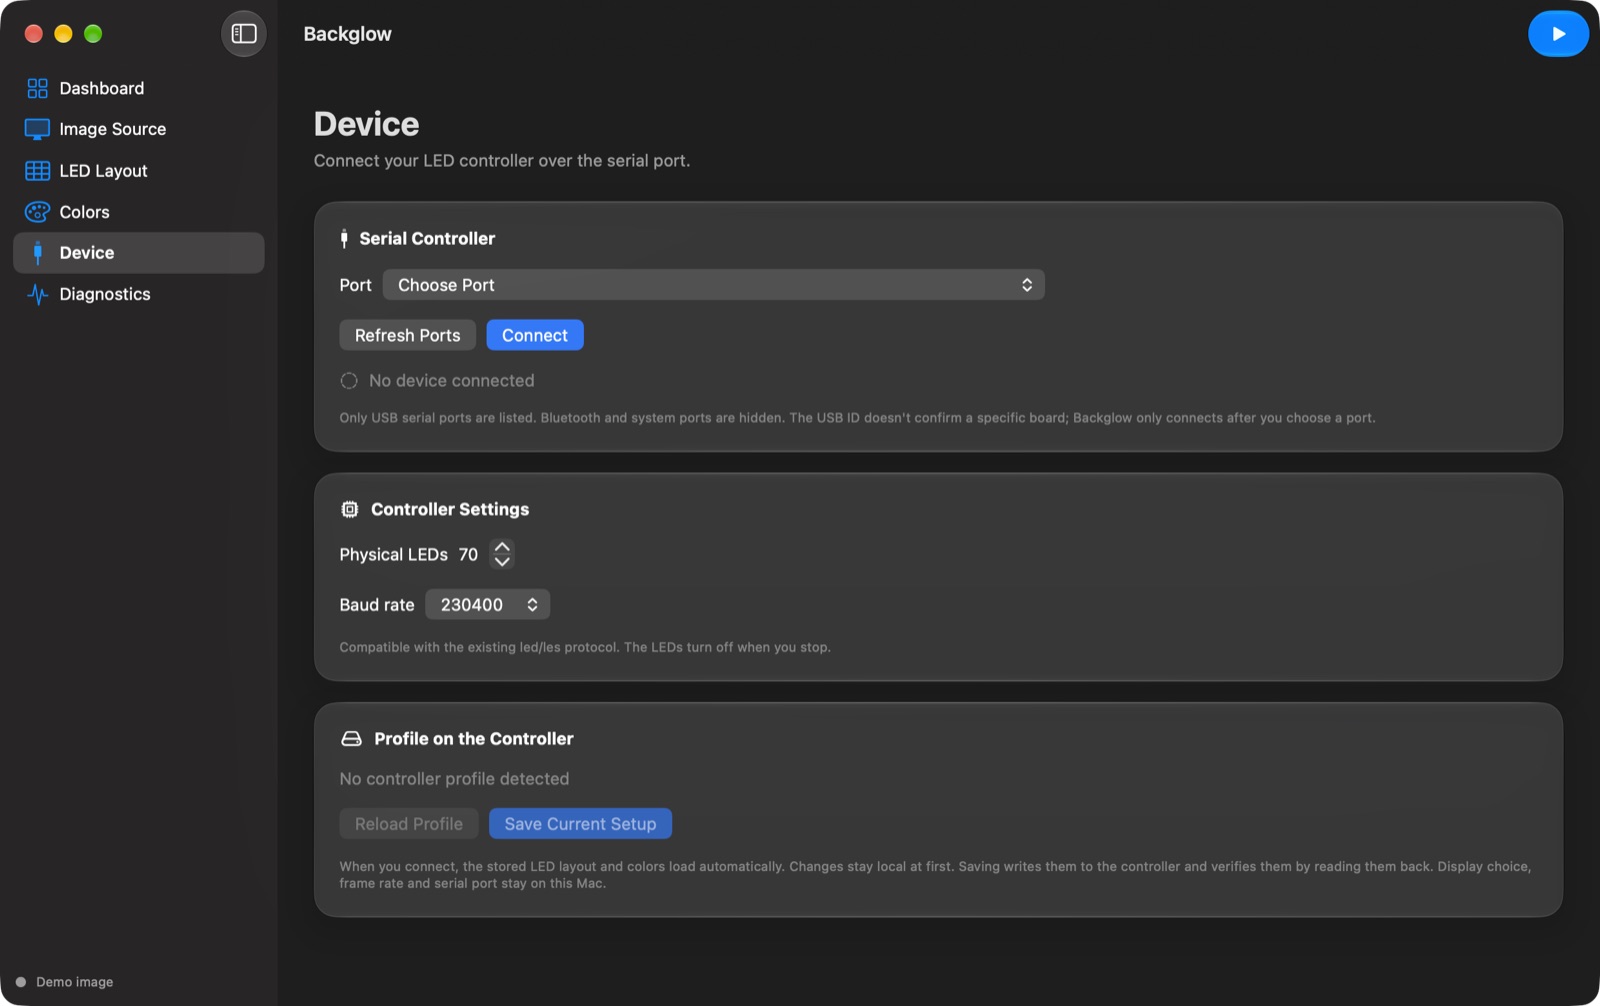Click the Baud rate label
This screenshot has height=1006, width=1600.
[x=377, y=605]
